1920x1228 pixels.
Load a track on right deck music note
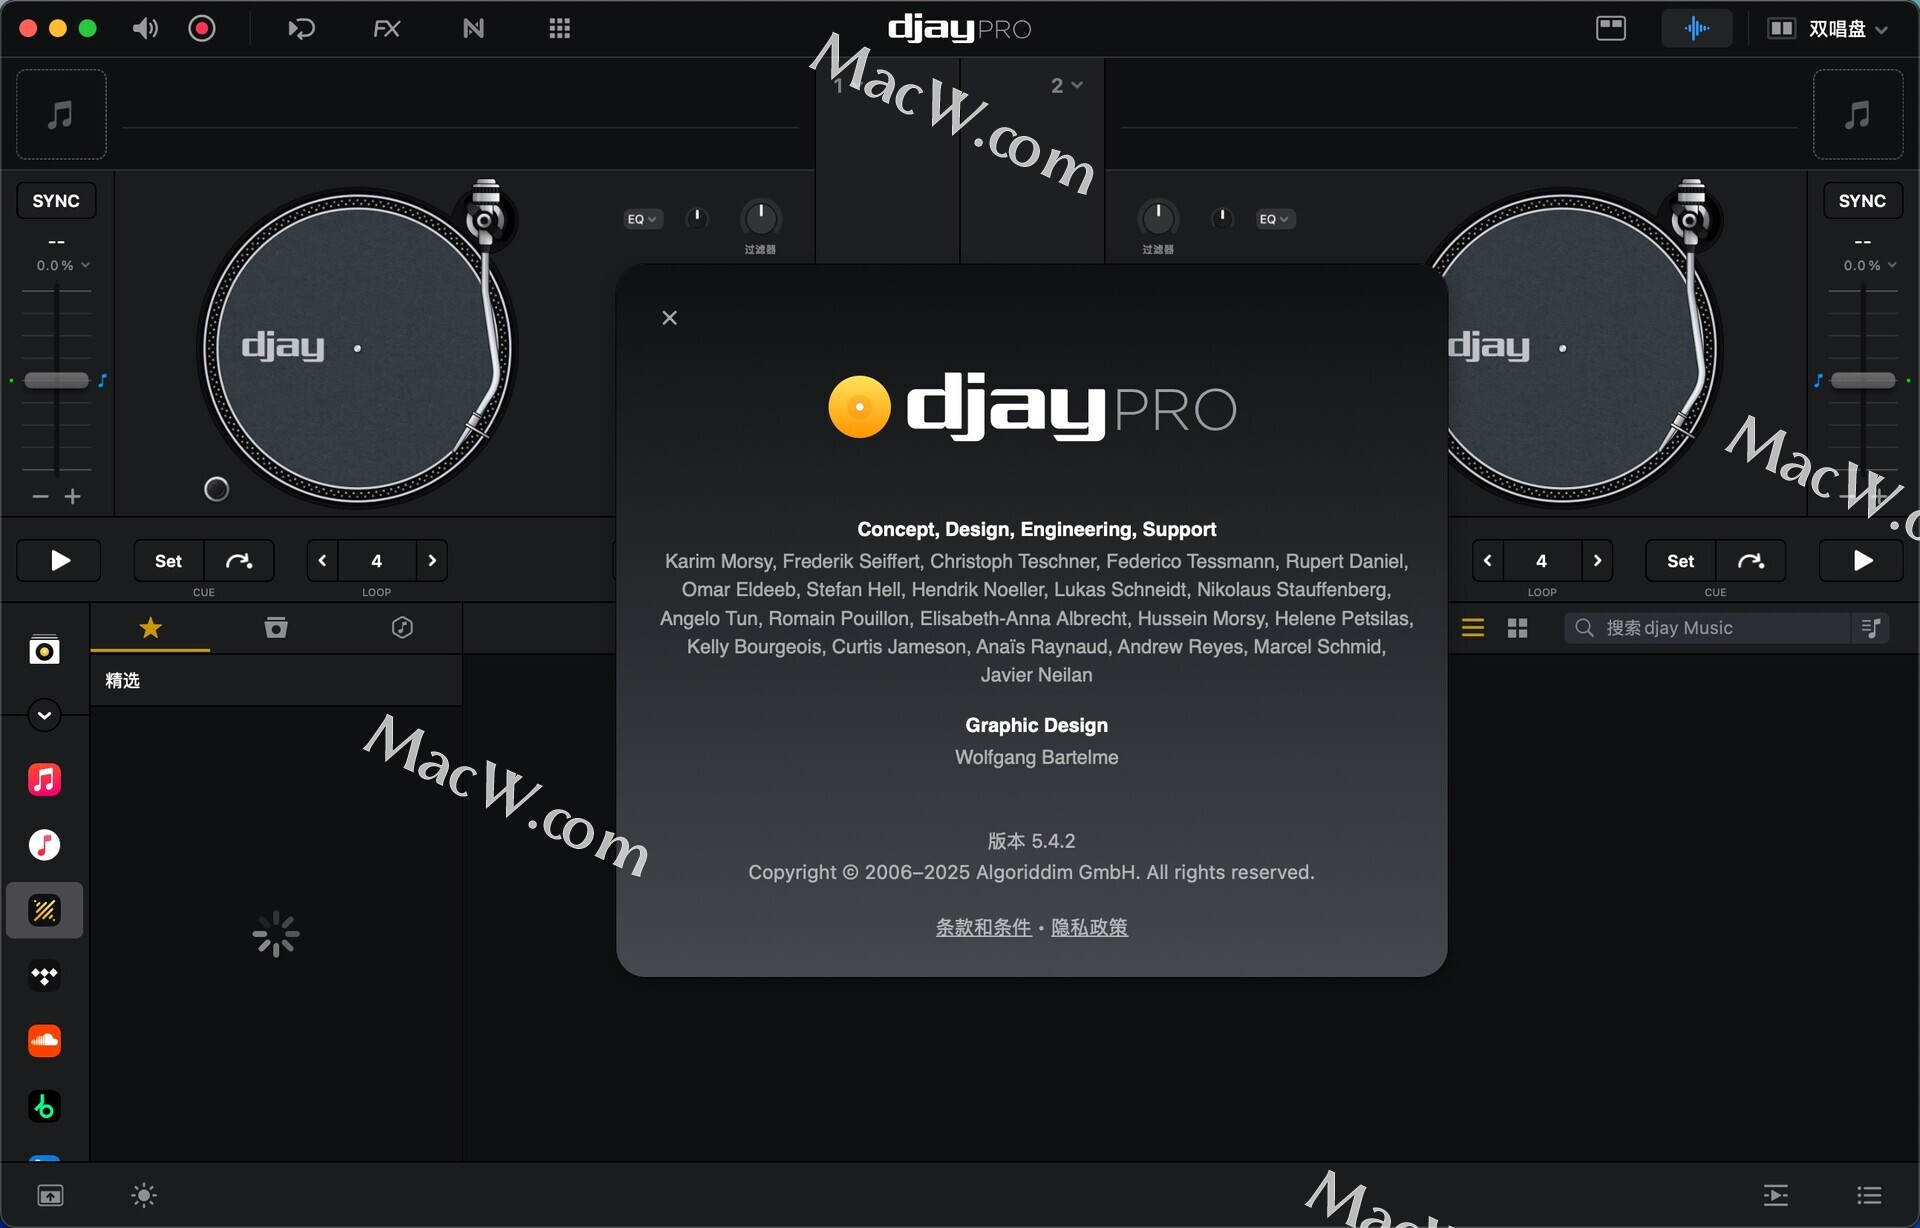(1858, 114)
